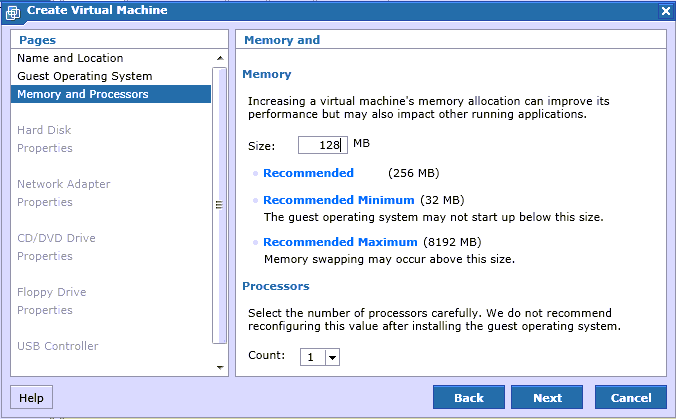Apply the Recommended memory size link
This screenshot has height=419, width=676.
(x=308, y=173)
